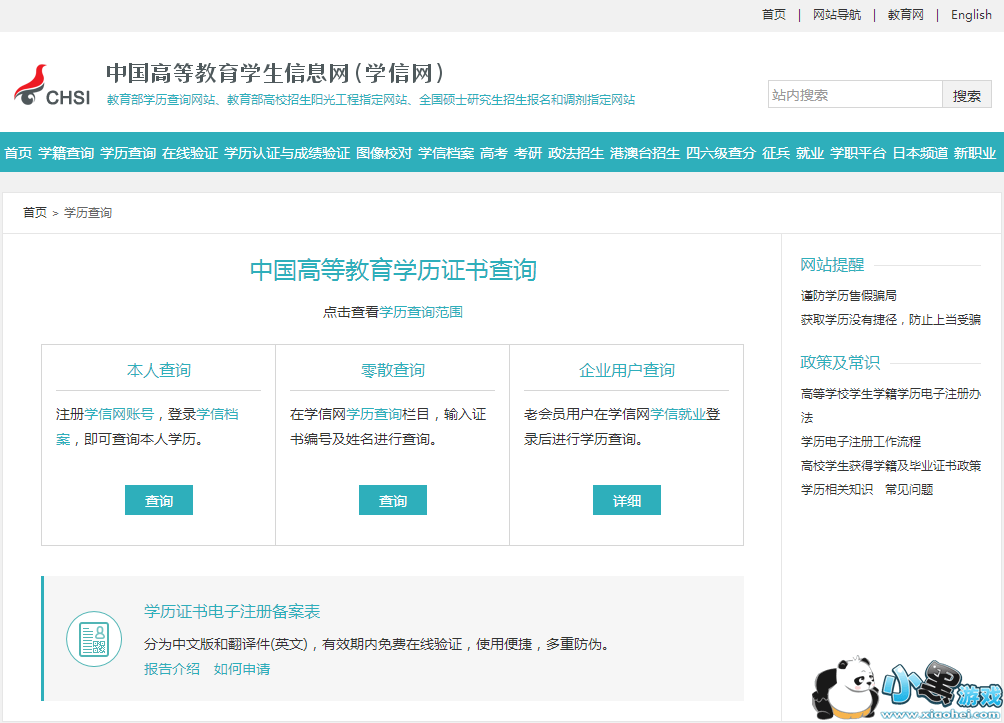Open 学历相关知识 link
Viewport: 1004px width, 723px height.
pyautogui.click(x=836, y=489)
